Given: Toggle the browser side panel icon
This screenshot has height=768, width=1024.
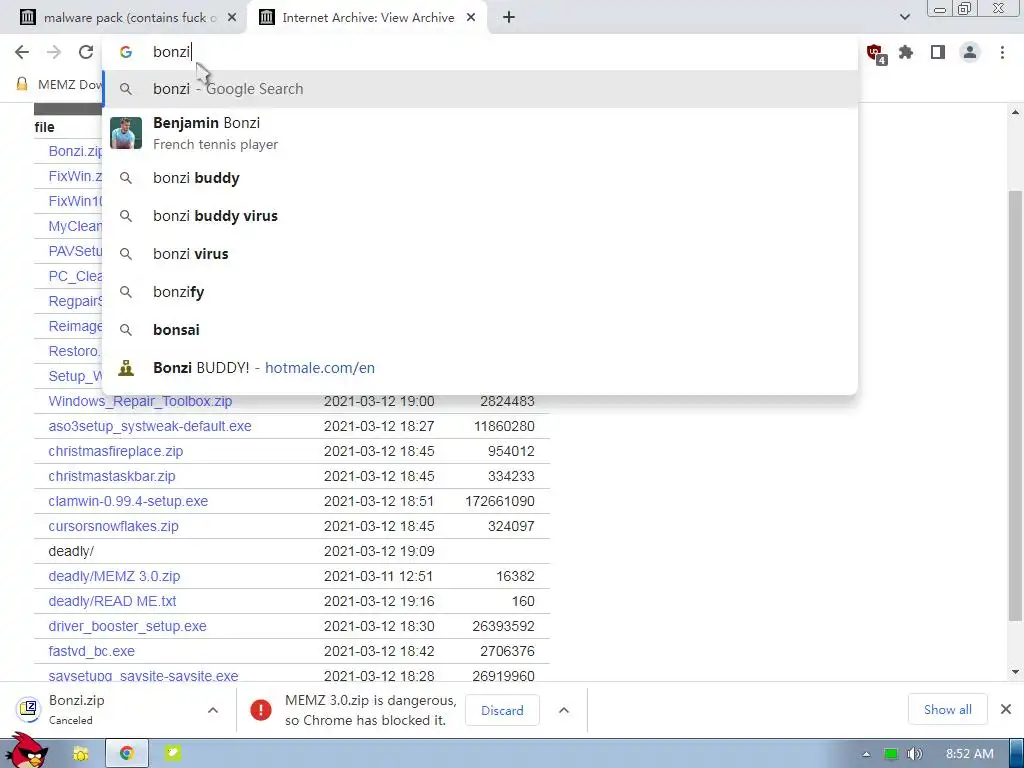Looking at the screenshot, I should coord(938,52).
